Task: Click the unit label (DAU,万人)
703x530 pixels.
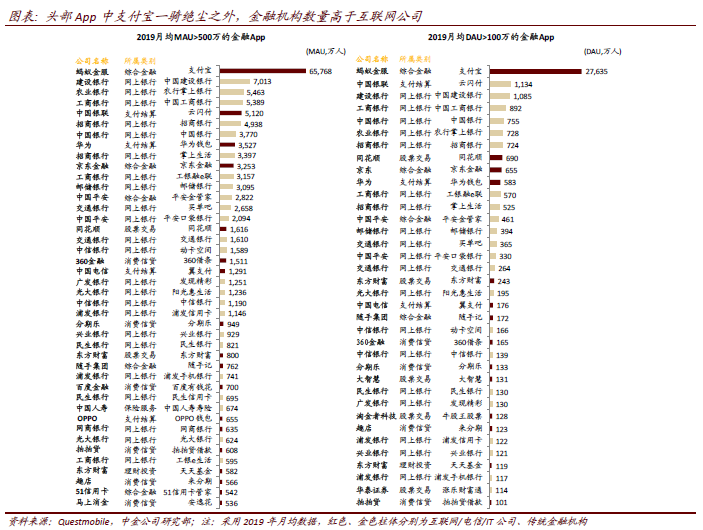Action: [603, 52]
